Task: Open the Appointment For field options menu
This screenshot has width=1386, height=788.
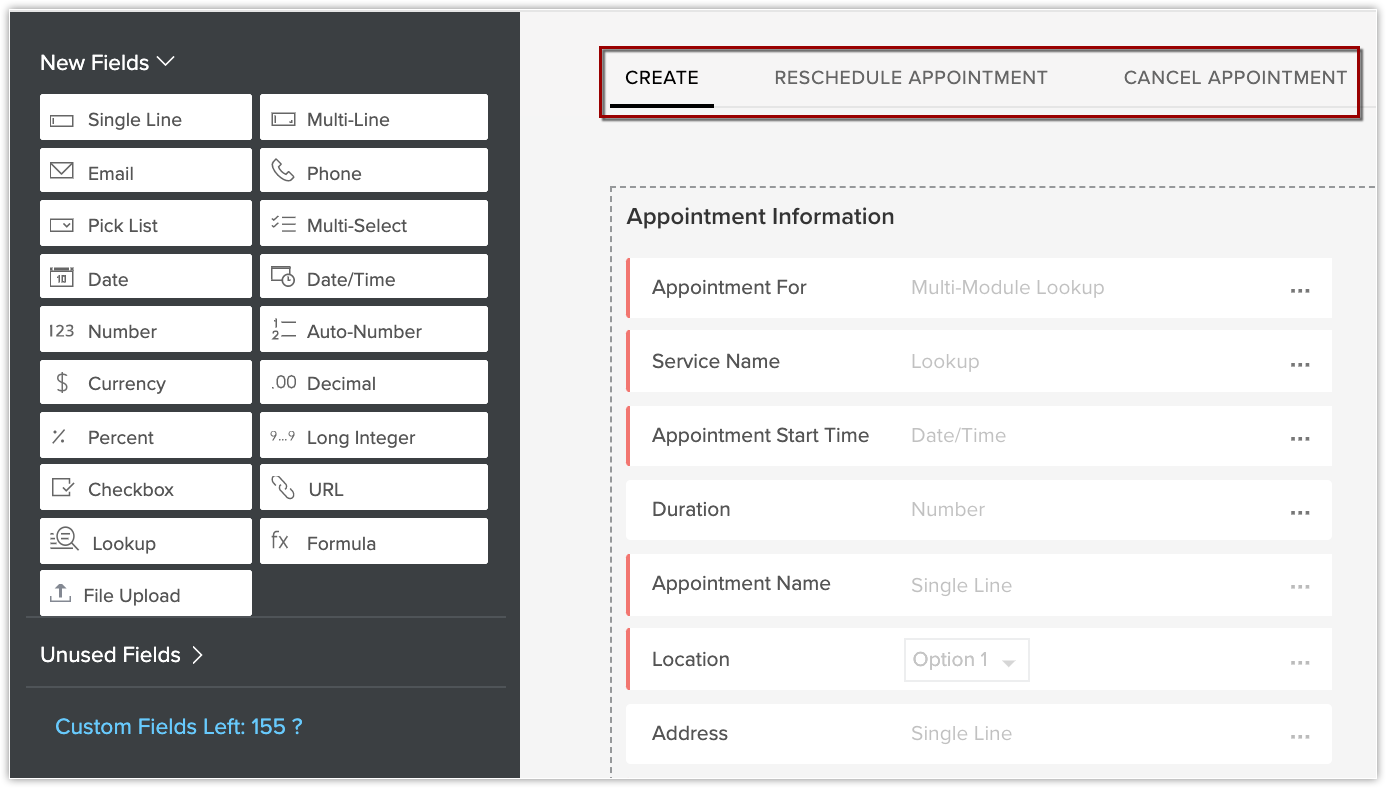Action: (1299, 290)
